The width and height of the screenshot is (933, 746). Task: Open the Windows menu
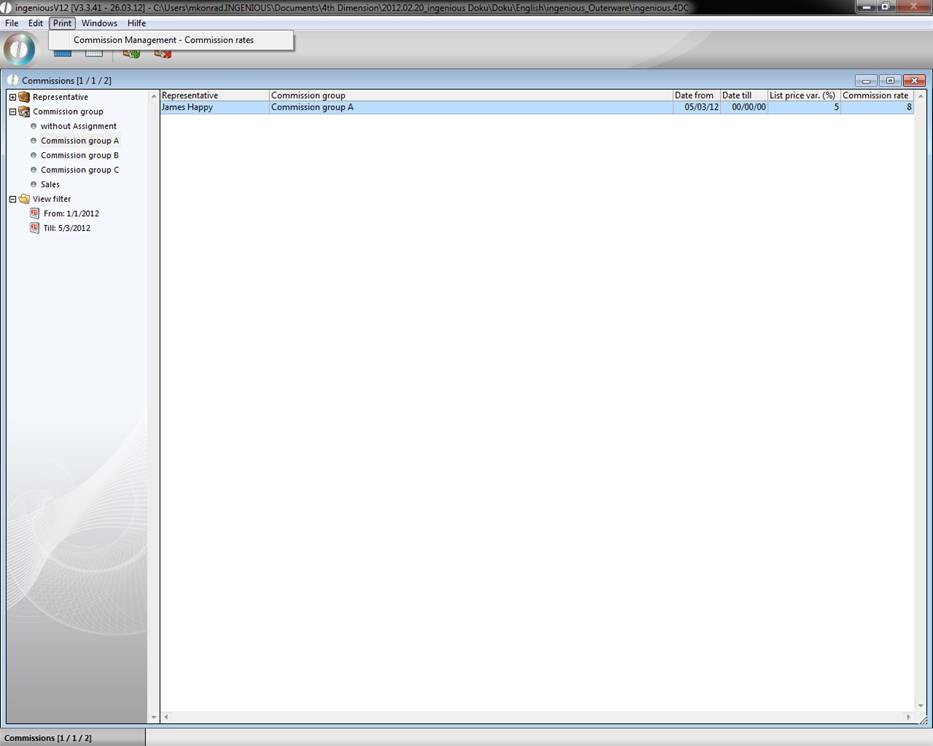[x=99, y=23]
